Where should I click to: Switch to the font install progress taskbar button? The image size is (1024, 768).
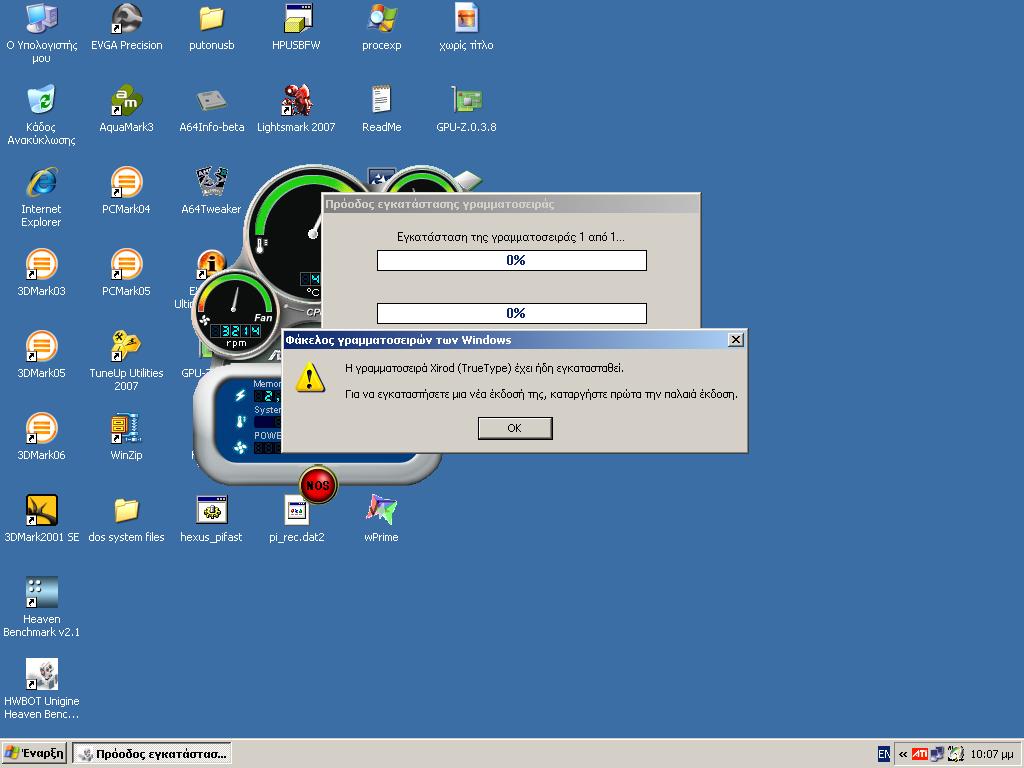pos(152,754)
